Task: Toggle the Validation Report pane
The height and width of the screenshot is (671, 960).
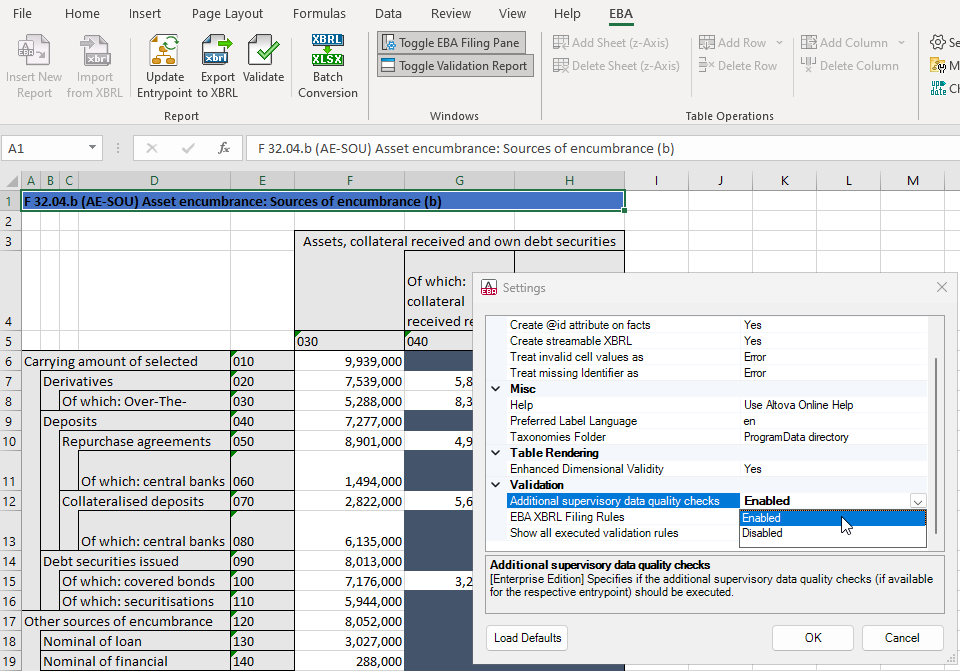Action: click(x=453, y=66)
